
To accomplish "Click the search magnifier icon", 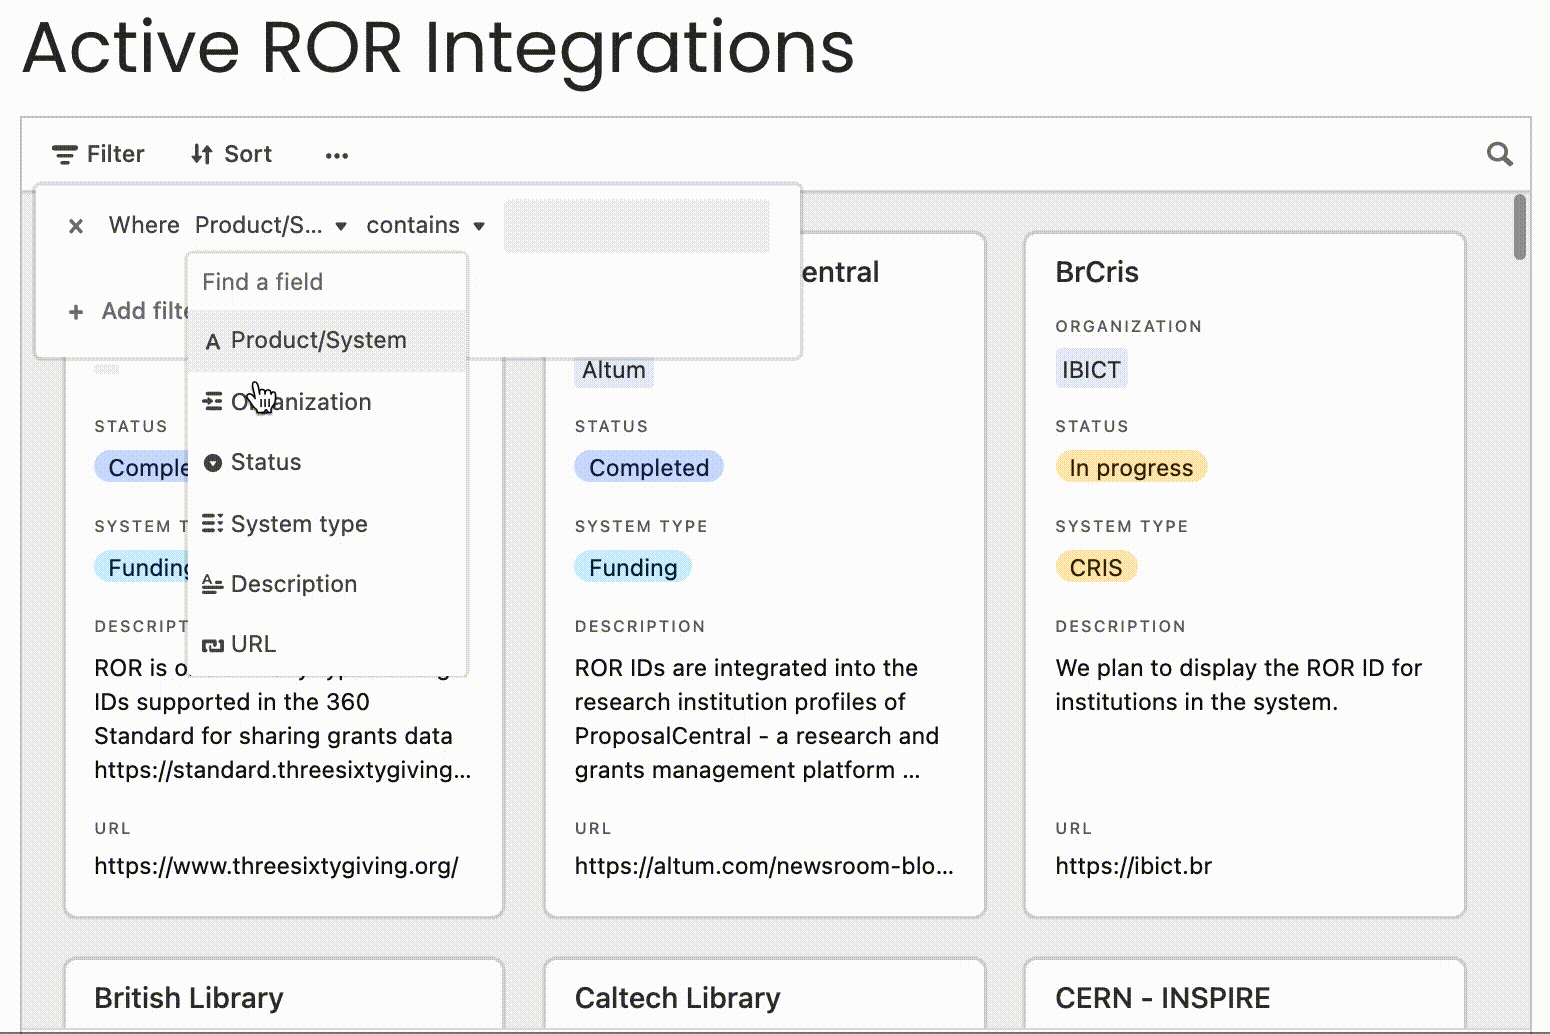I will [x=1499, y=154].
